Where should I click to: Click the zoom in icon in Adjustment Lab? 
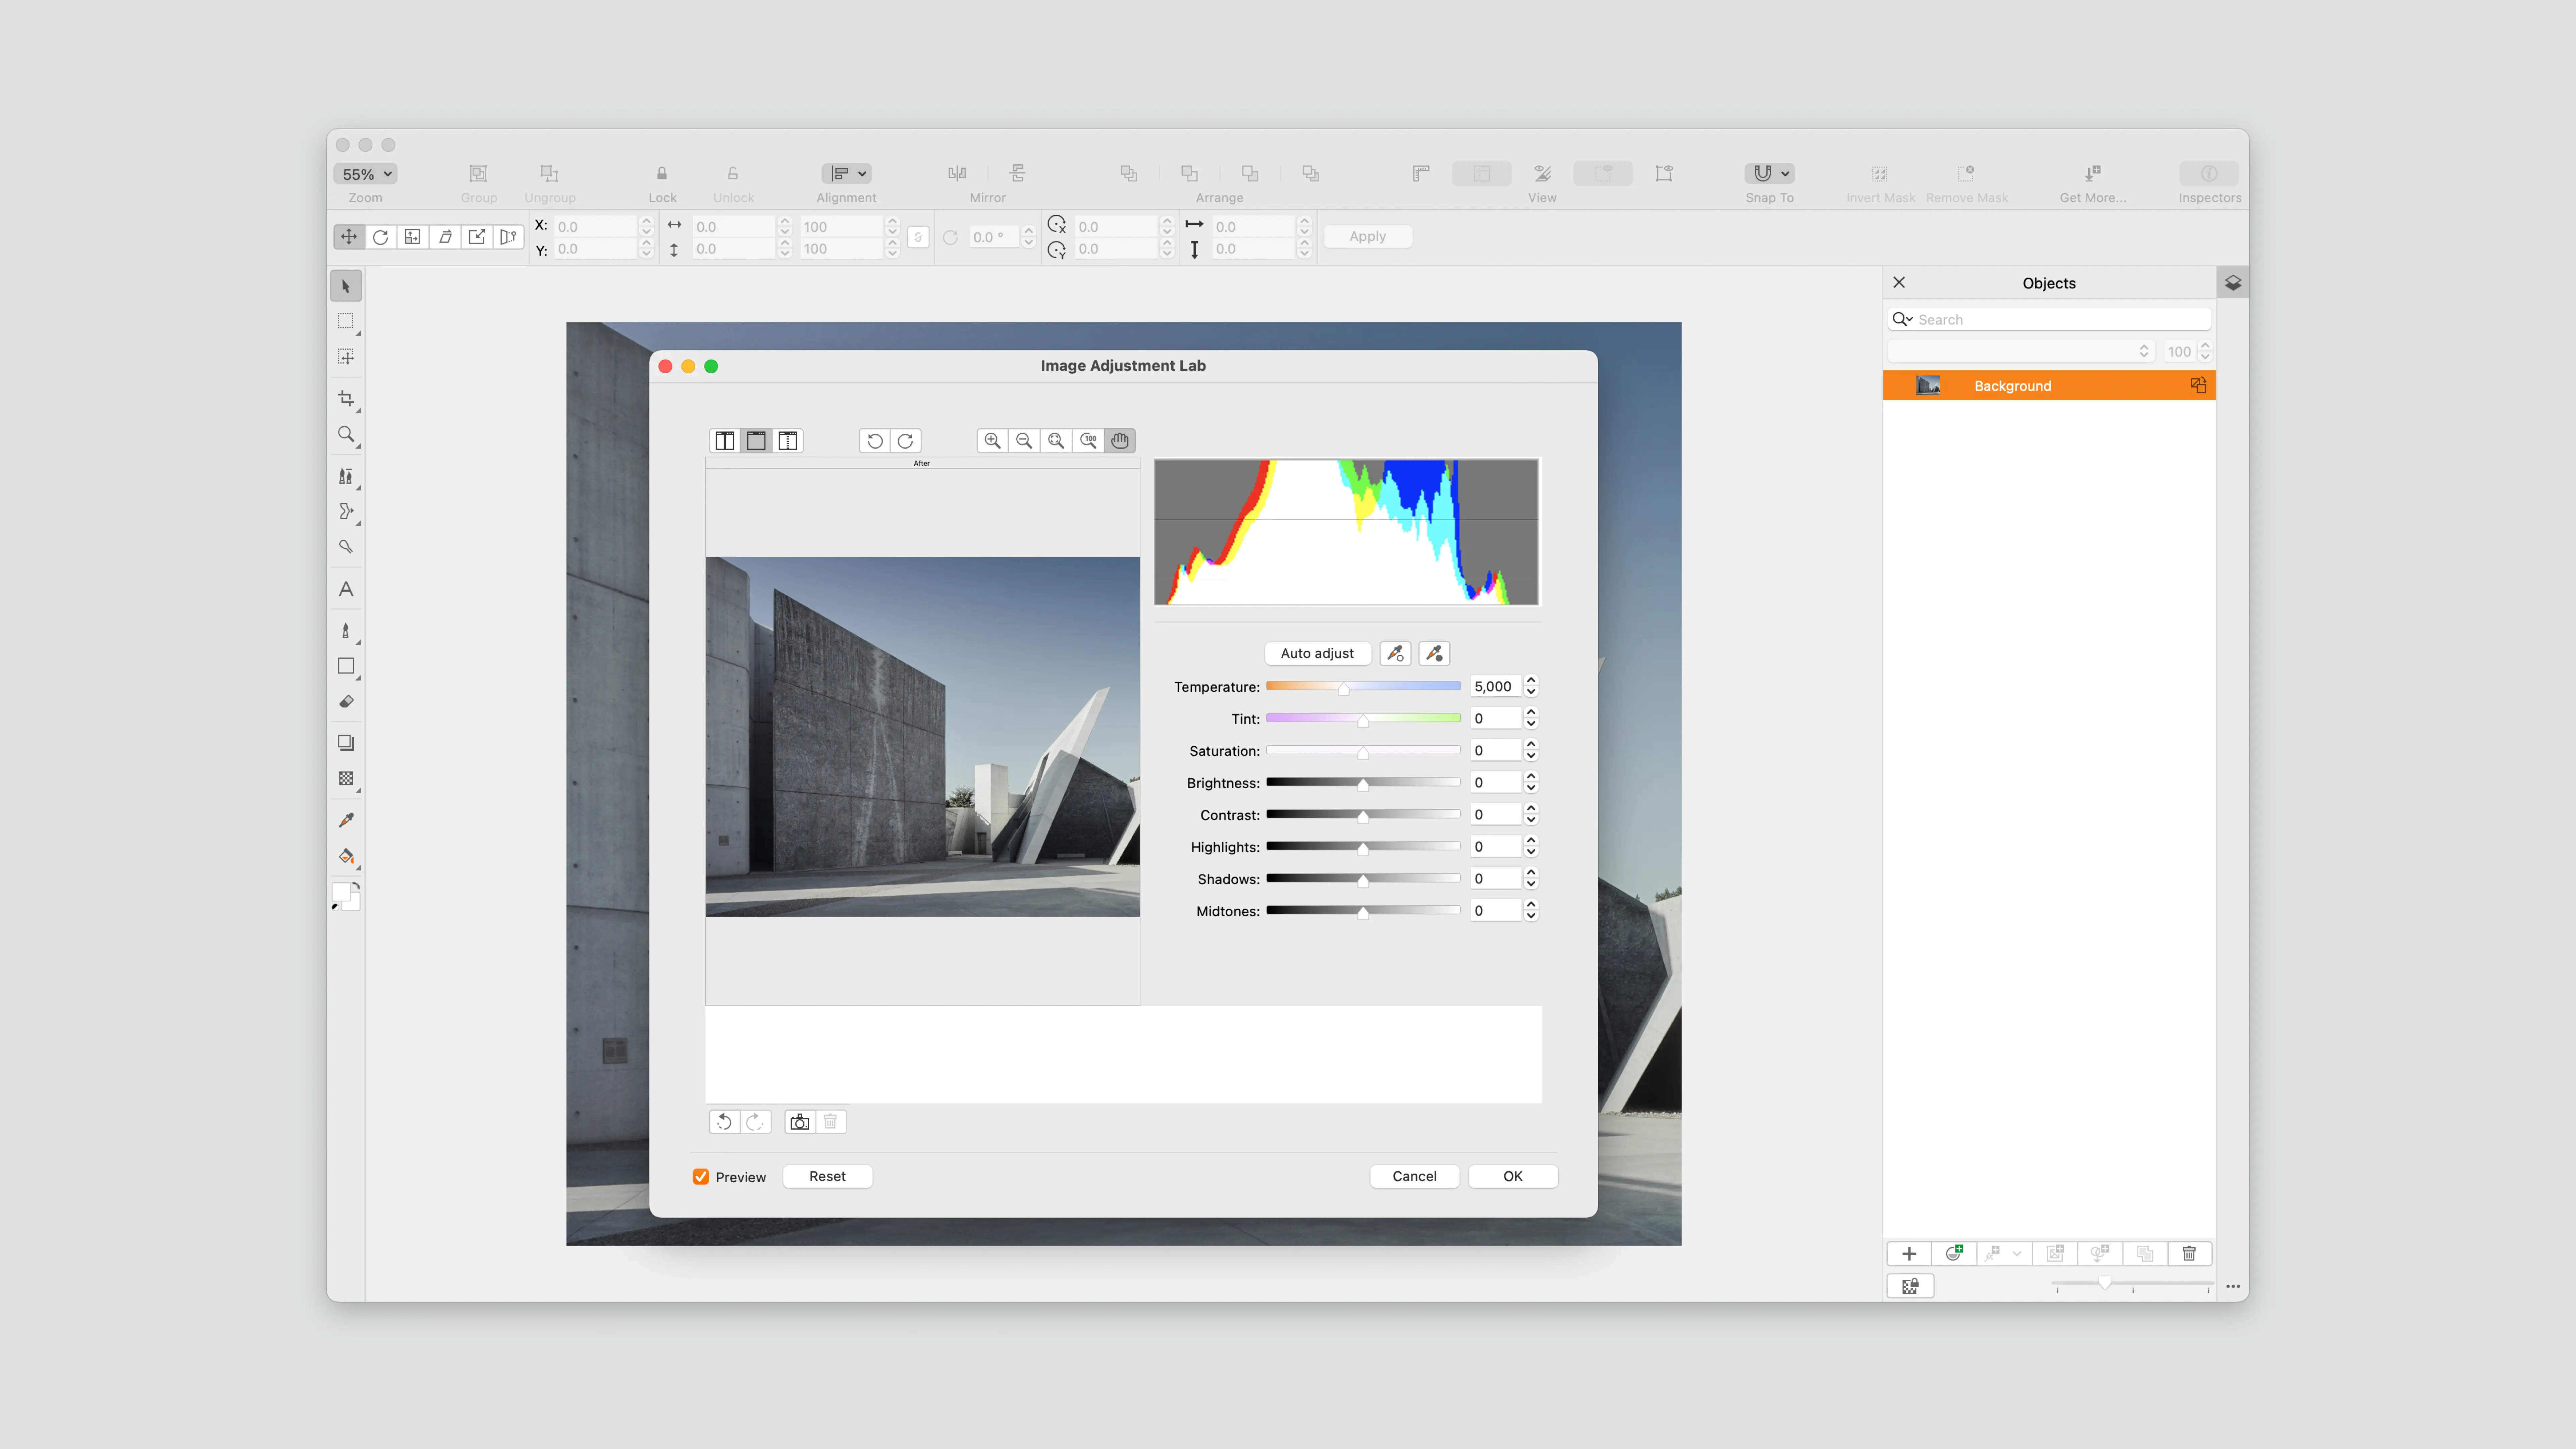[992, 441]
